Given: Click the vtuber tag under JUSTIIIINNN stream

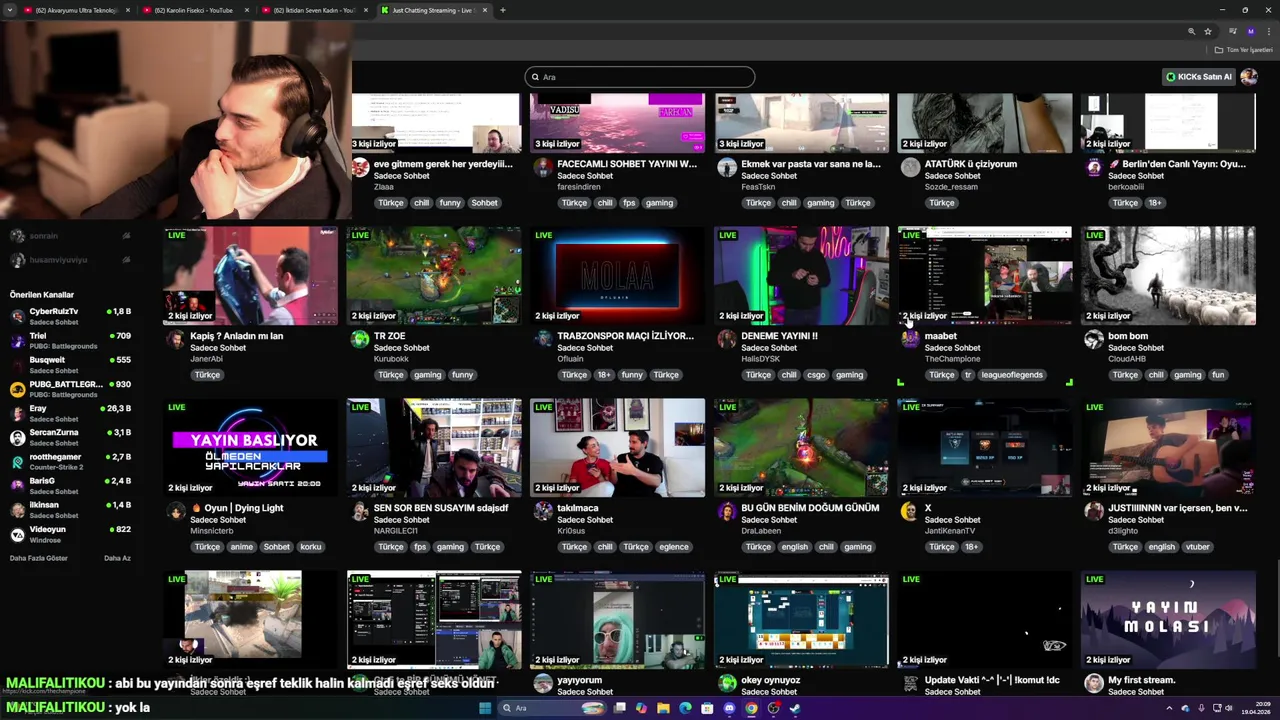Looking at the screenshot, I should (x=1198, y=547).
